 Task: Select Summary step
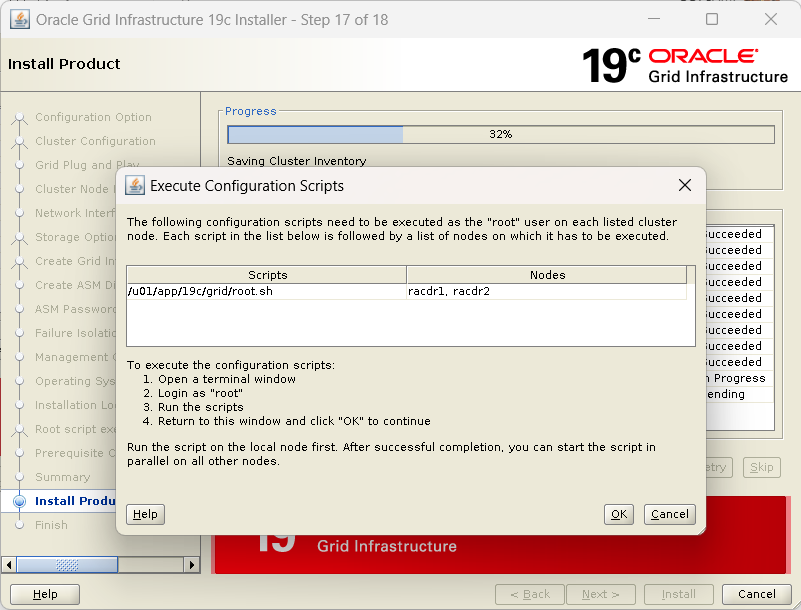[x=62, y=477]
